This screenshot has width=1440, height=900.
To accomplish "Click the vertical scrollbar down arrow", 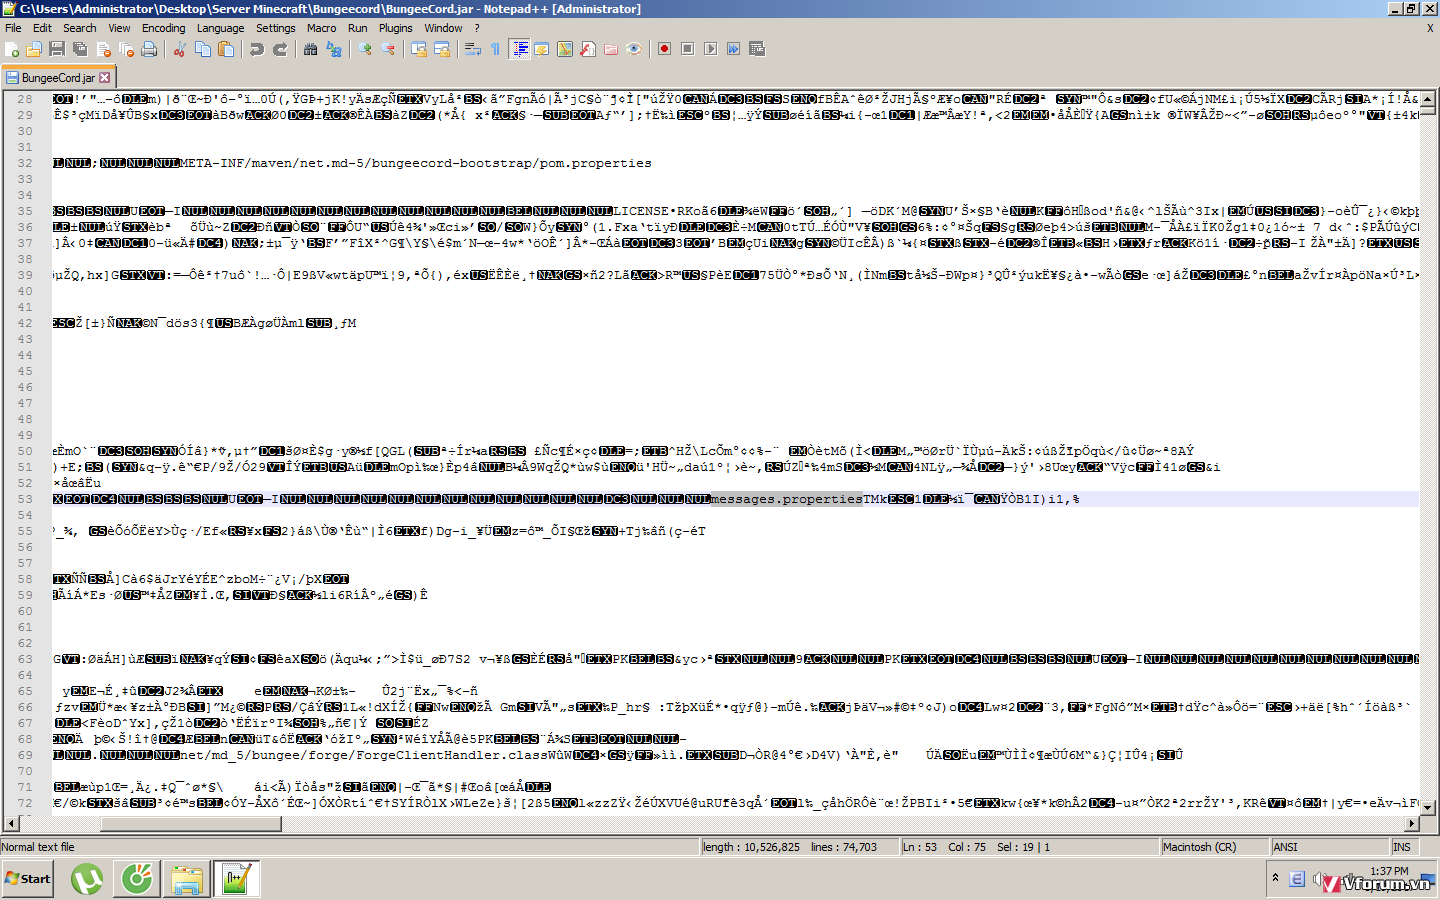I will pyautogui.click(x=1428, y=806).
